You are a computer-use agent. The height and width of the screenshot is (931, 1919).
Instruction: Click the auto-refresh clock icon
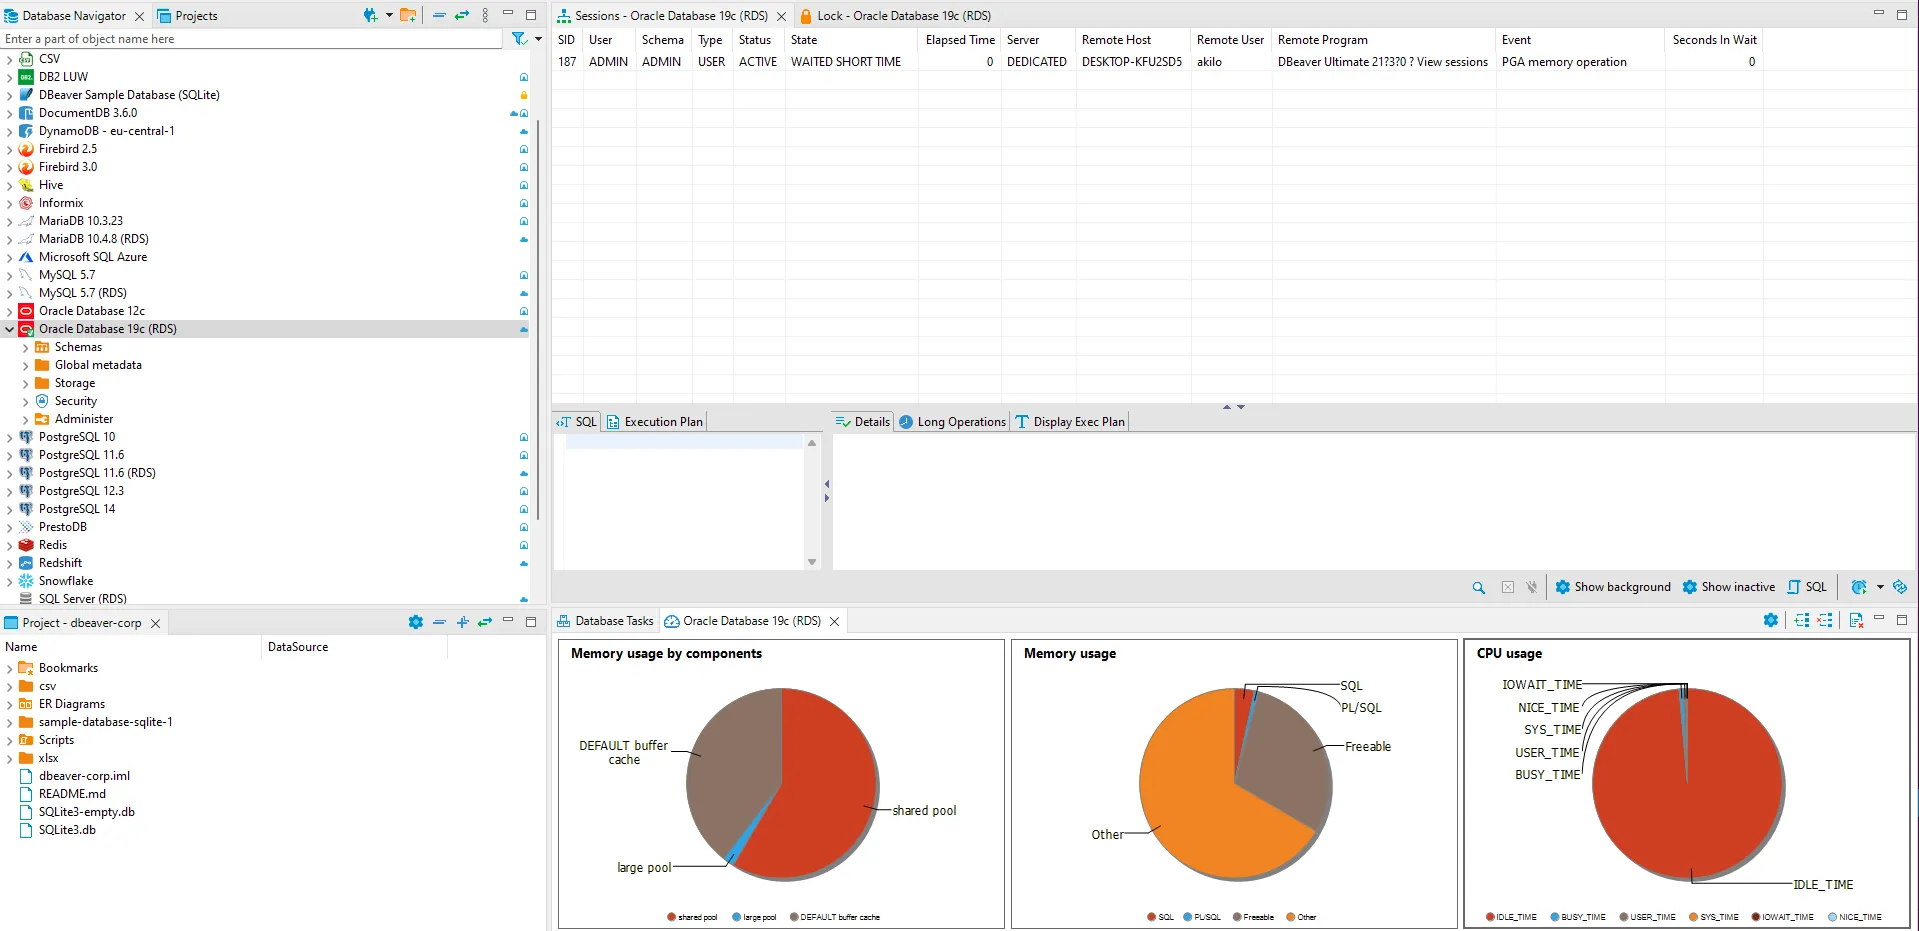click(x=1859, y=587)
